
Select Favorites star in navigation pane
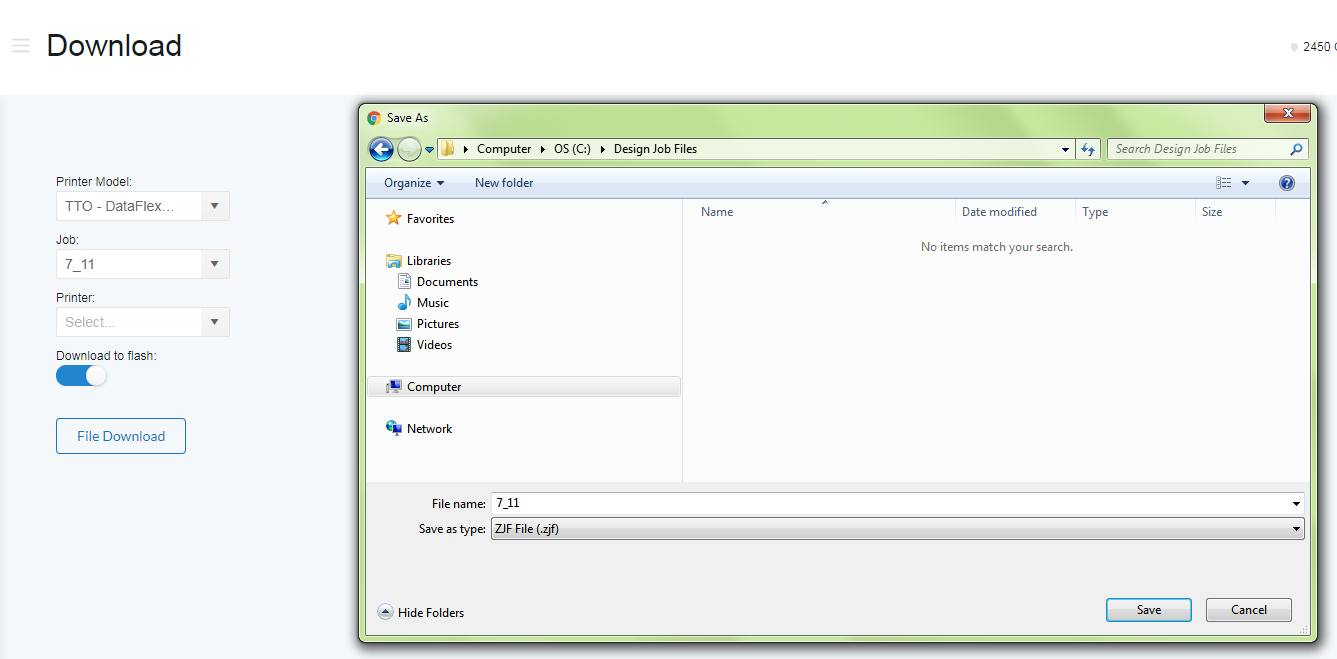pyautogui.click(x=394, y=218)
